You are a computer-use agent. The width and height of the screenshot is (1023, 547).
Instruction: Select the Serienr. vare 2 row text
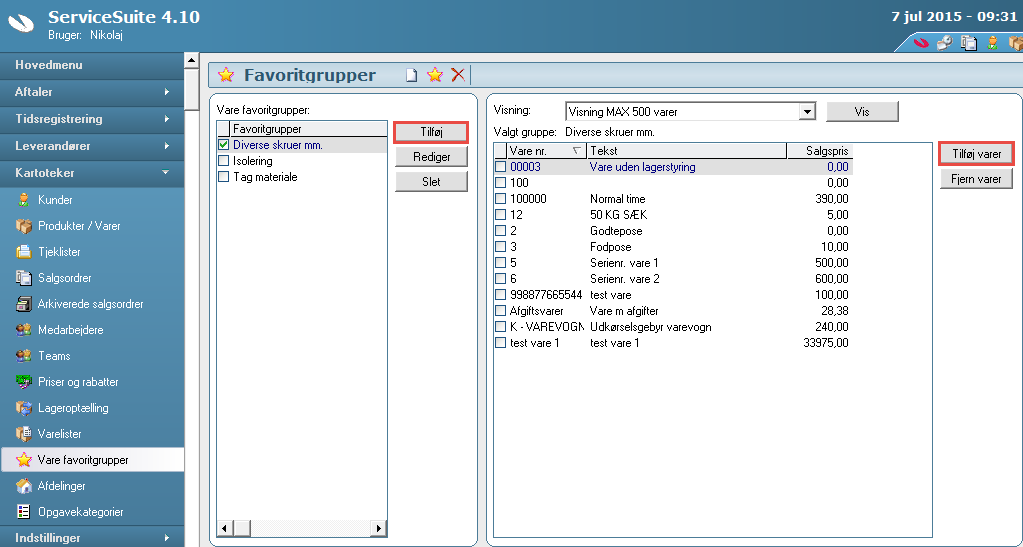tap(624, 279)
